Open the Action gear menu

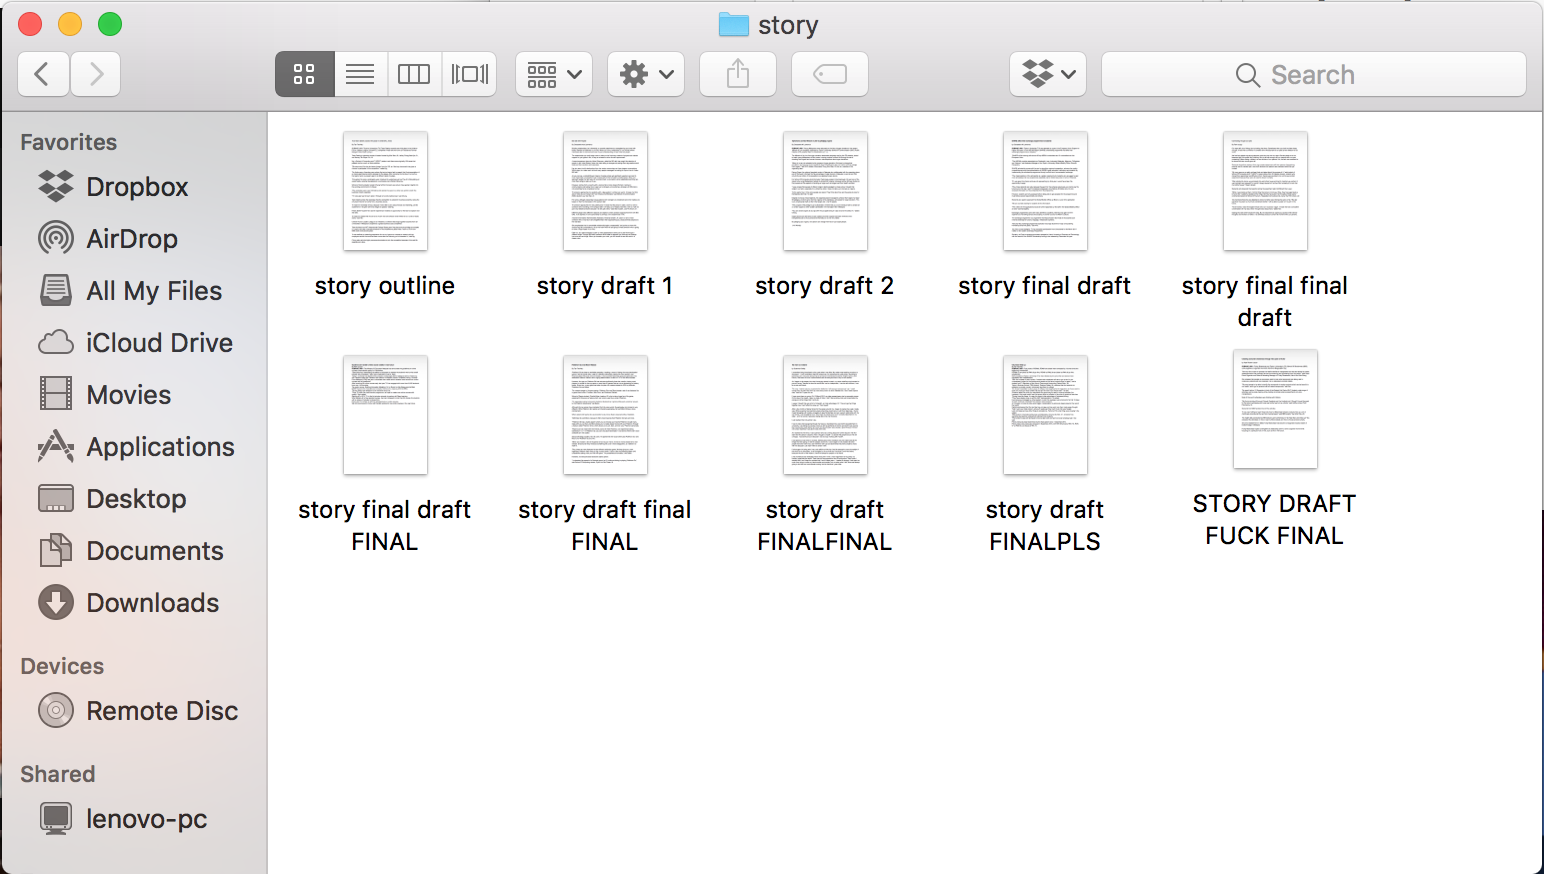click(x=645, y=74)
